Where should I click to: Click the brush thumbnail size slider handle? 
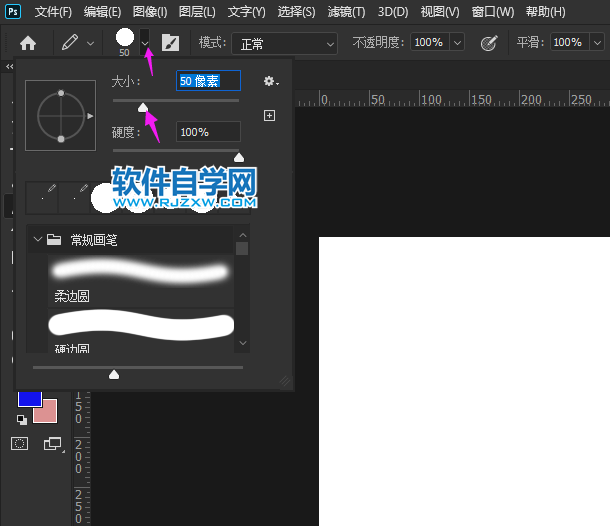(114, 374)
